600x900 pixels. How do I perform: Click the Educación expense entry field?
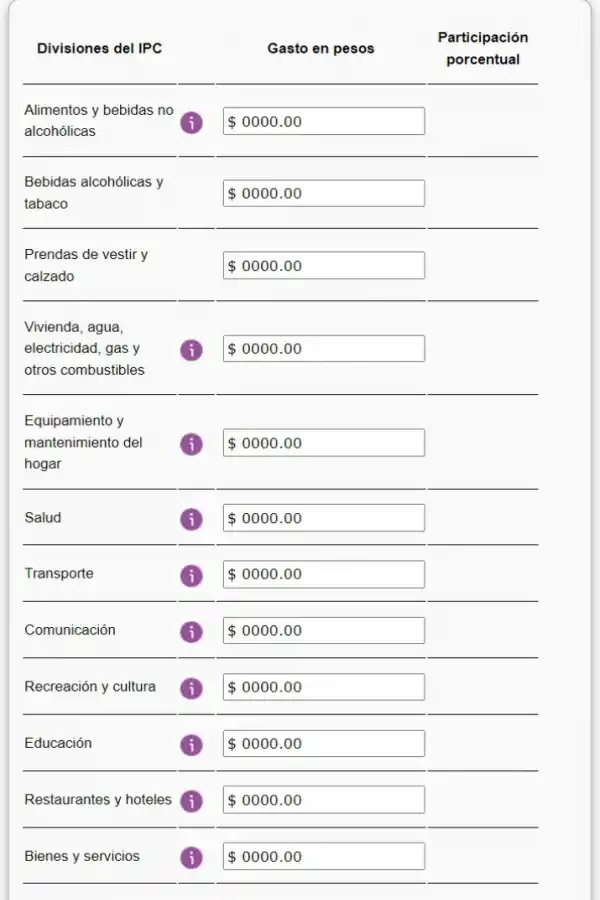pos(322,743)
